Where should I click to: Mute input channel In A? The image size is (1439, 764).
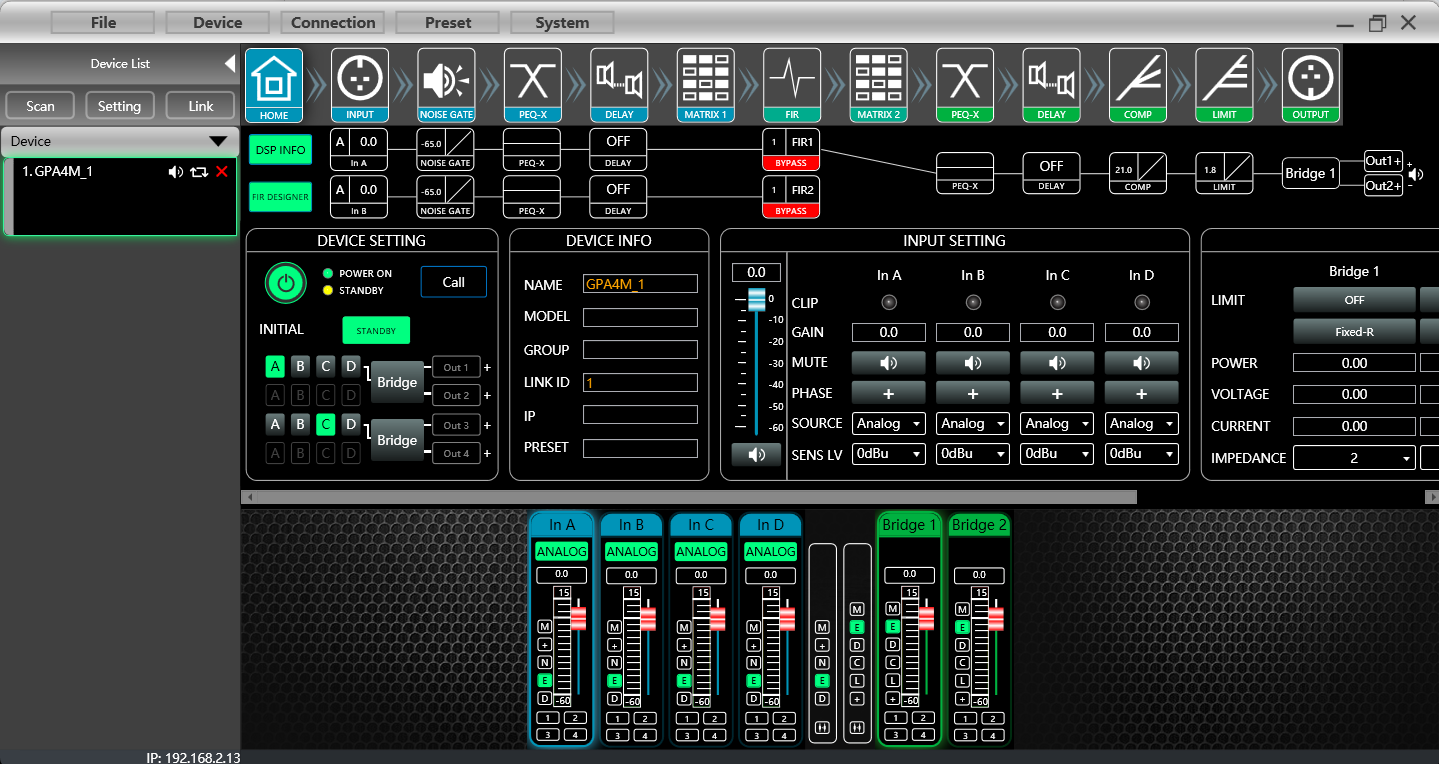point(888,362)
